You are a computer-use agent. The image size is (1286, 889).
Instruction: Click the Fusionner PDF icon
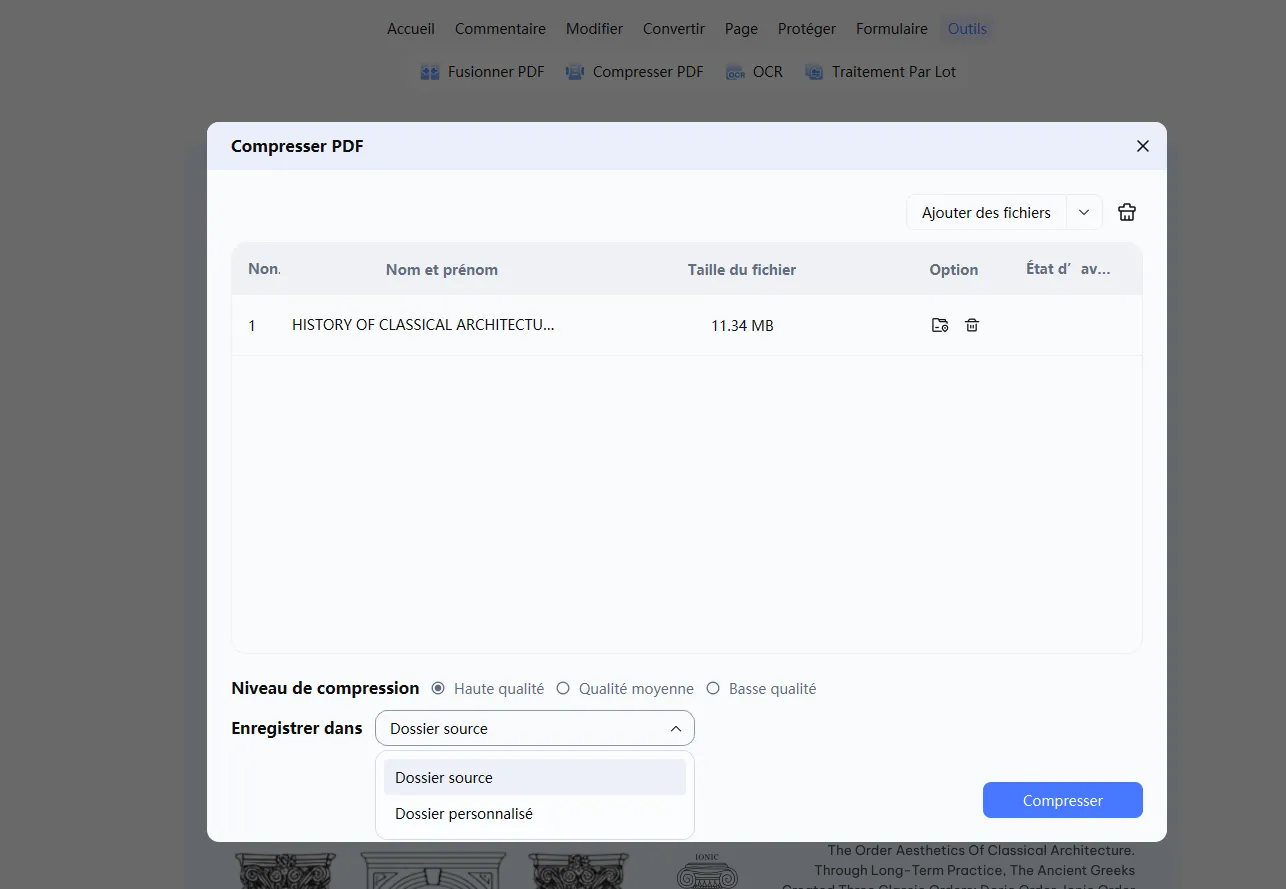pyautogui.click(x=430, y=72)
